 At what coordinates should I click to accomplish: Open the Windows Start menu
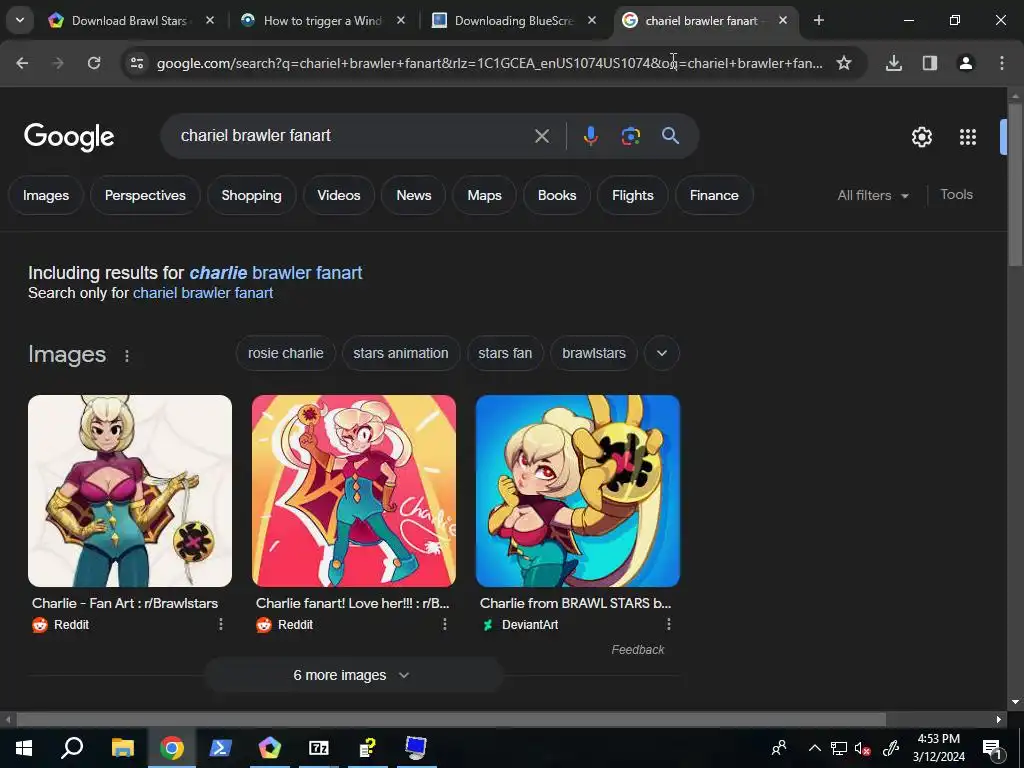pos(24,748)
